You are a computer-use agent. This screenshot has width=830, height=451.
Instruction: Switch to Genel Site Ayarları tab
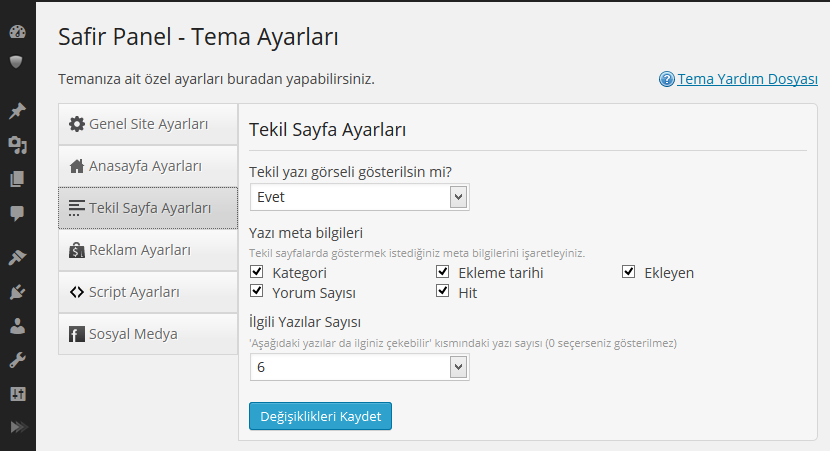[148, 124]
